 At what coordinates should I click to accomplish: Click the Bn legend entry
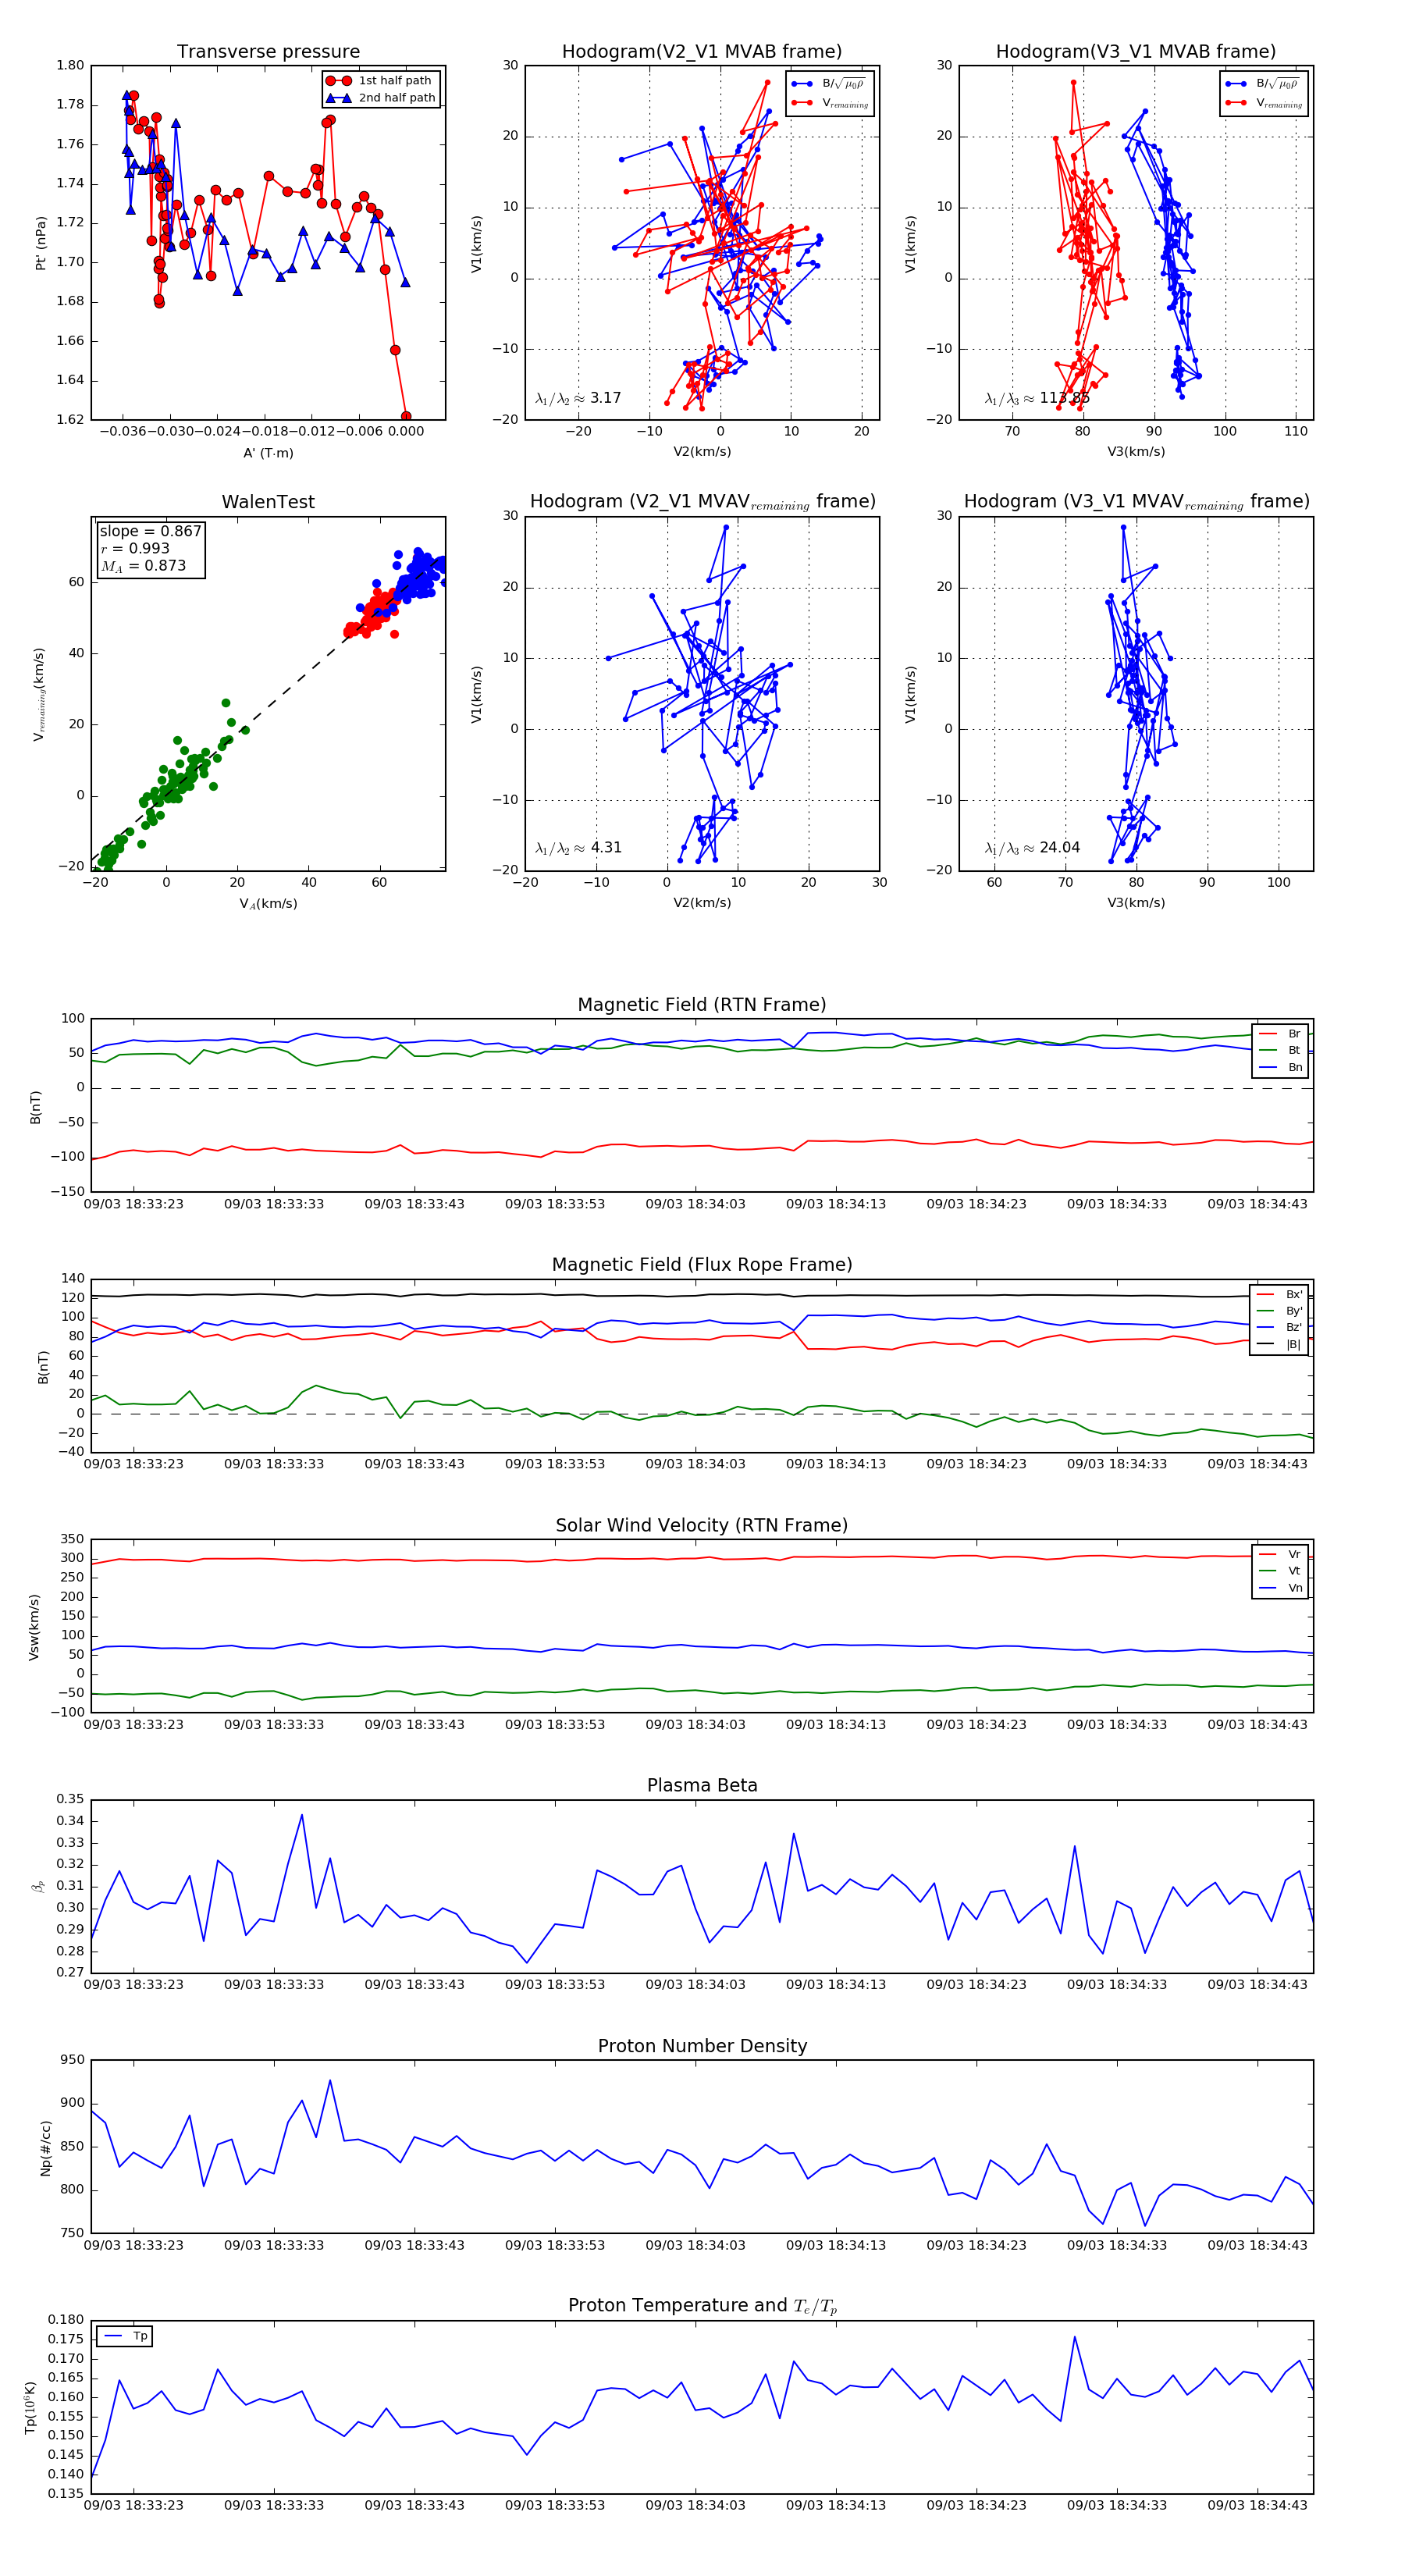pos(1280,1068)
